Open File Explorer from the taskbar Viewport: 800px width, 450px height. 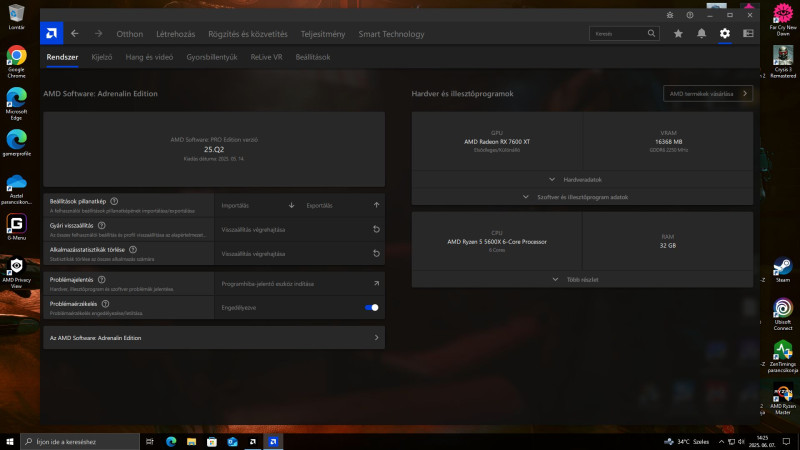click(x=191, y=441)
